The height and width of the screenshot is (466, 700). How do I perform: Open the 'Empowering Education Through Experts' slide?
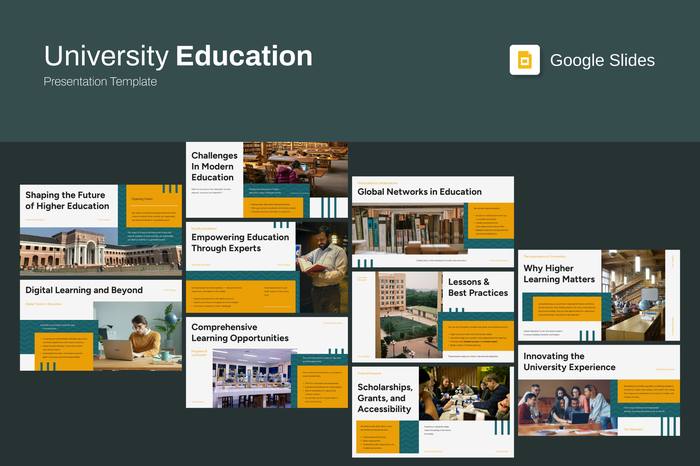point(267,268)
